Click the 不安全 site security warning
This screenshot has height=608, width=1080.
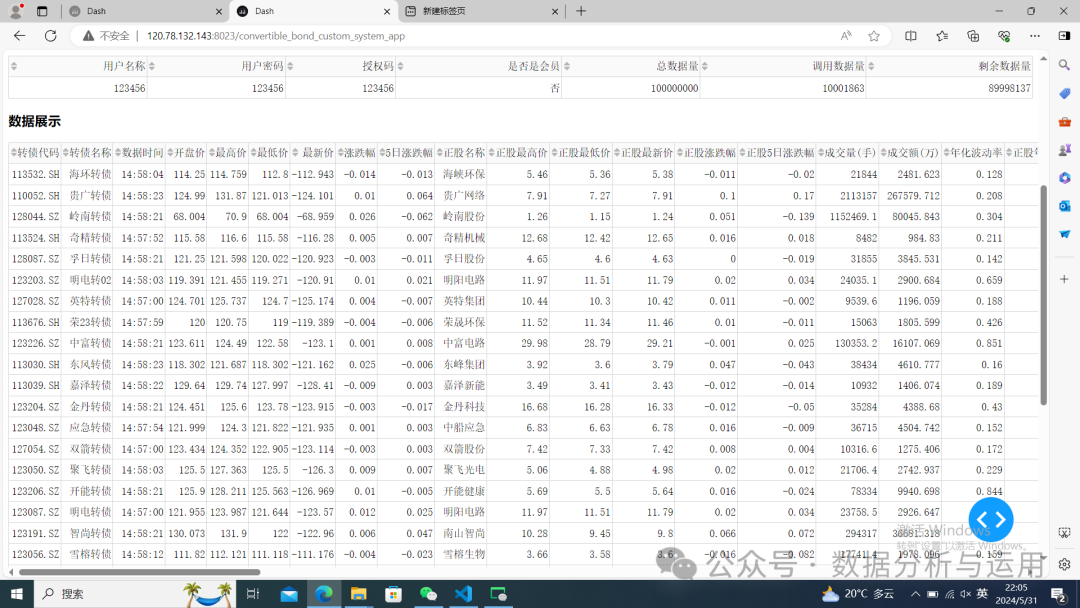[x=106, y=36]
